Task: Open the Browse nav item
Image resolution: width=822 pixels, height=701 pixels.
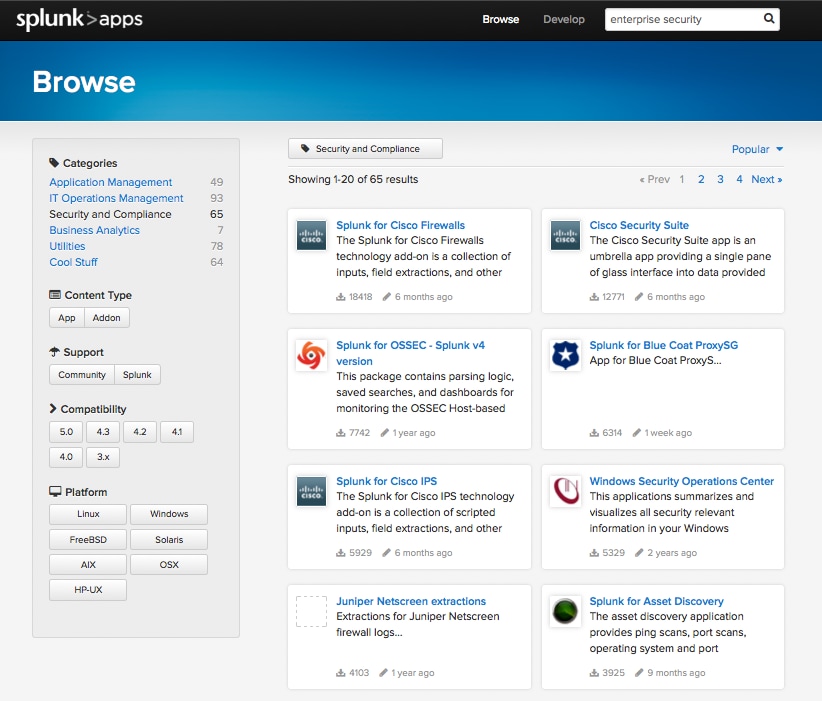Action: point(501,19)
